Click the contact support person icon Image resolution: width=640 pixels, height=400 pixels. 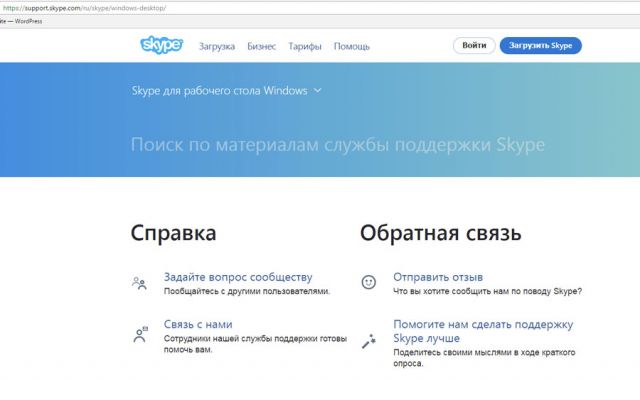point(140,334)
